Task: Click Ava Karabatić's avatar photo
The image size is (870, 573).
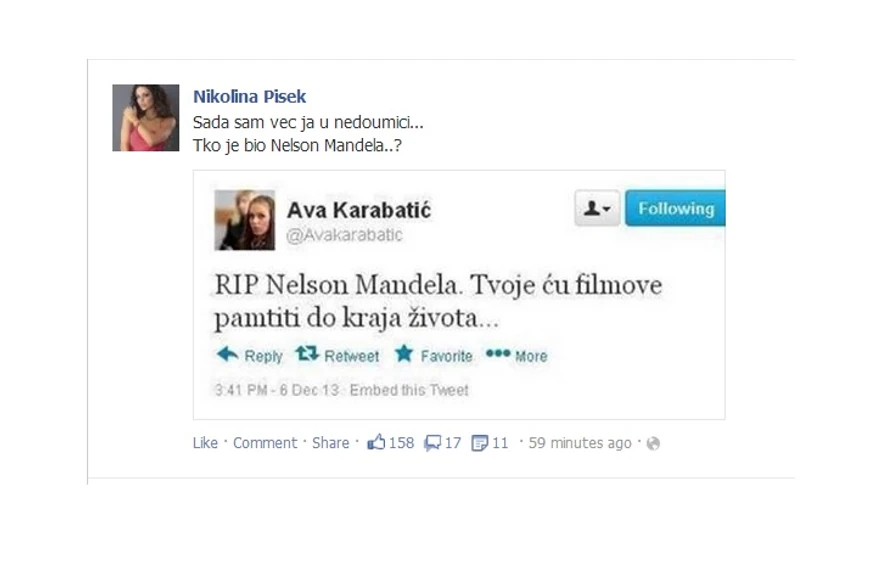Action: [x=245, y=220]
